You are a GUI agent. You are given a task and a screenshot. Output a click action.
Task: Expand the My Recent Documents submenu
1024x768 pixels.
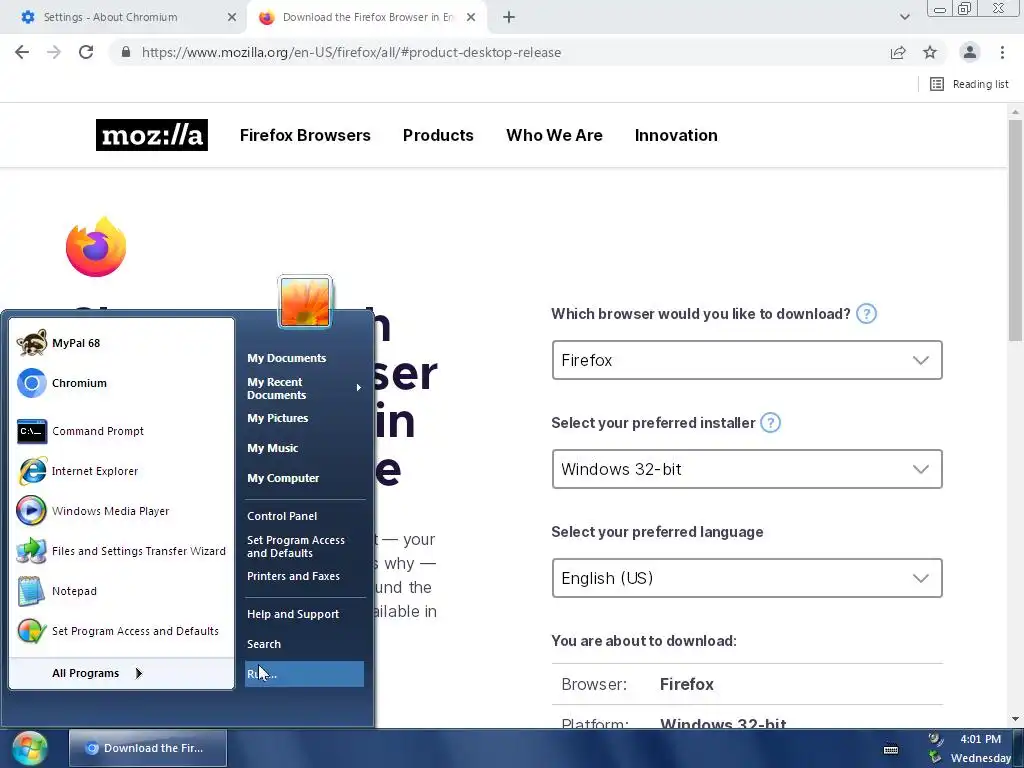tap(304, 388)
